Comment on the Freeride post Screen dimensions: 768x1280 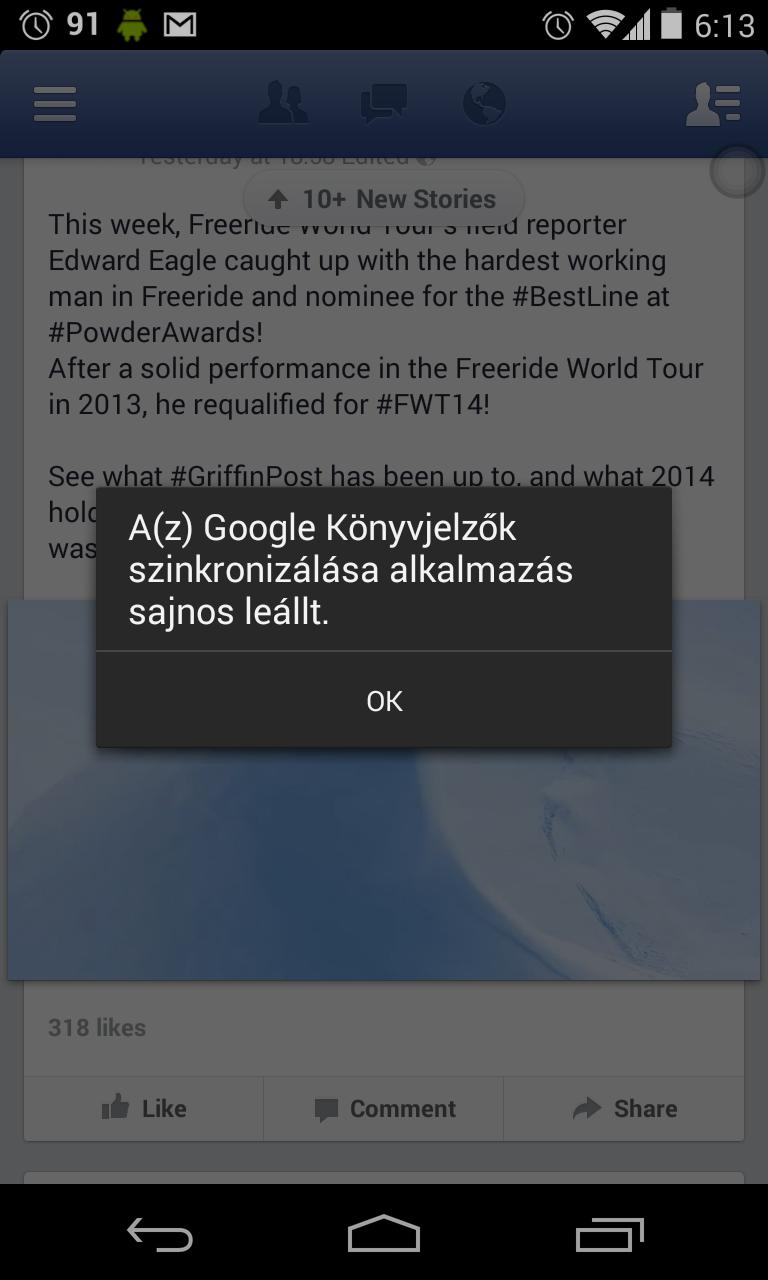[x=384, y=1108]
